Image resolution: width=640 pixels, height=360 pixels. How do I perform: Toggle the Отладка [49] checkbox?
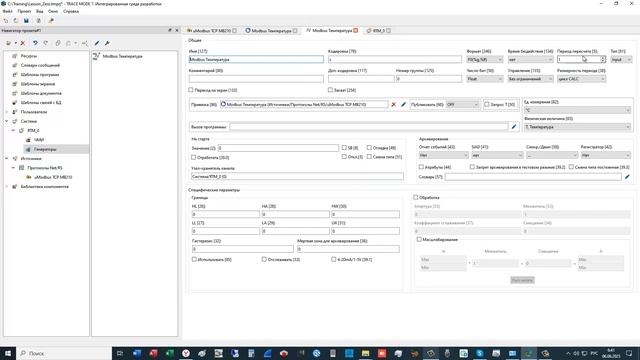369,148
